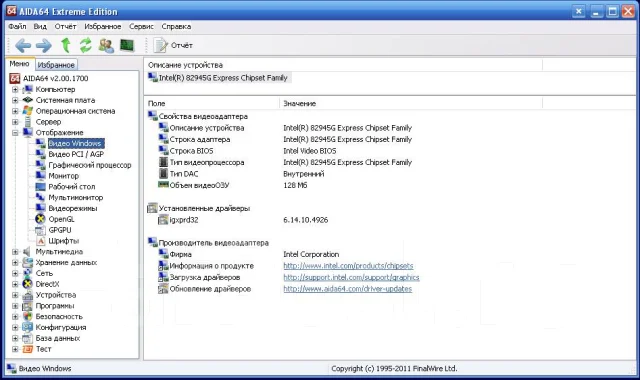Open the intel.com/products/chipsets link
This screenshot has height=380, width=640.
click(348, 266)
